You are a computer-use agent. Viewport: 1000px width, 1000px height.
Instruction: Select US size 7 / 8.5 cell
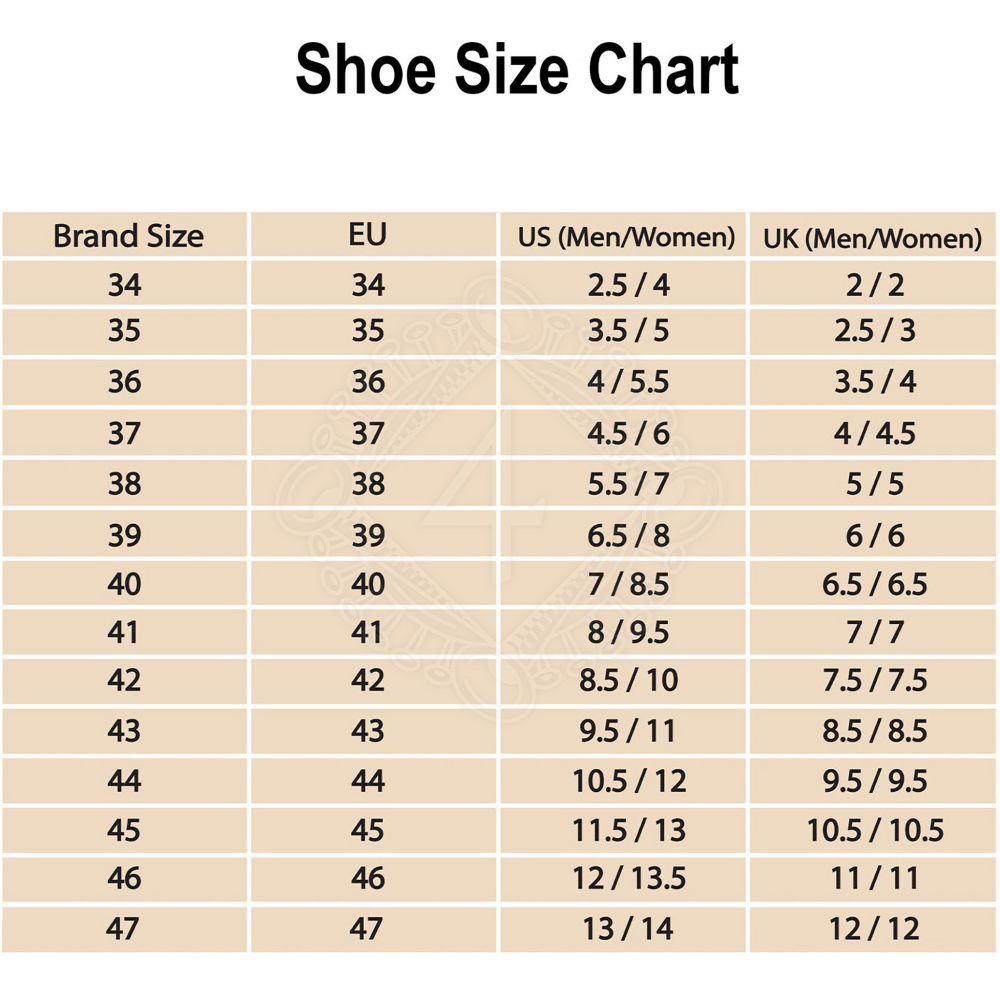click(x=628, y=584)
